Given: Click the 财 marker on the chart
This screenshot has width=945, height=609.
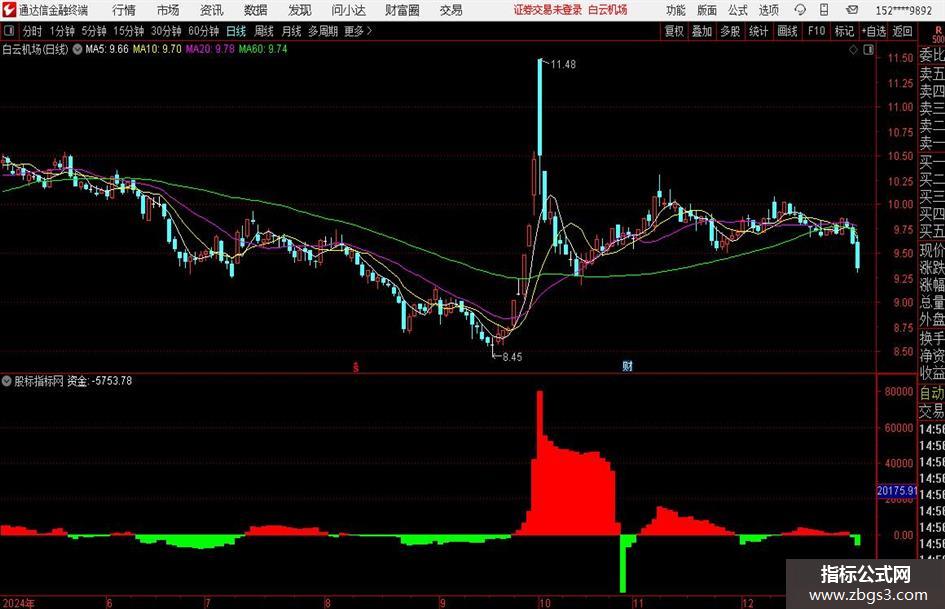Looking at the screenshot, I should pyautogui.click(x=627, y=366).
